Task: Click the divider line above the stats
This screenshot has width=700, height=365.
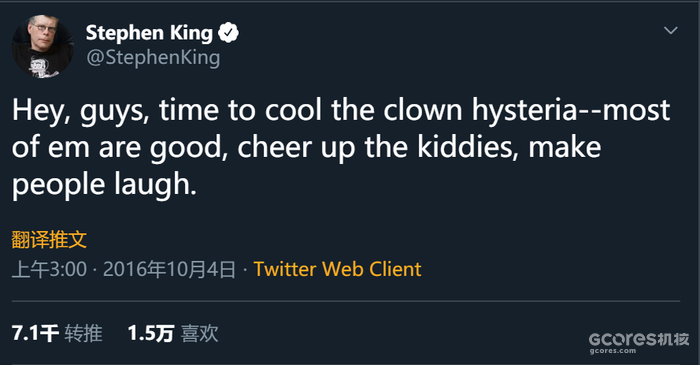Action: (x=346, y=301)
